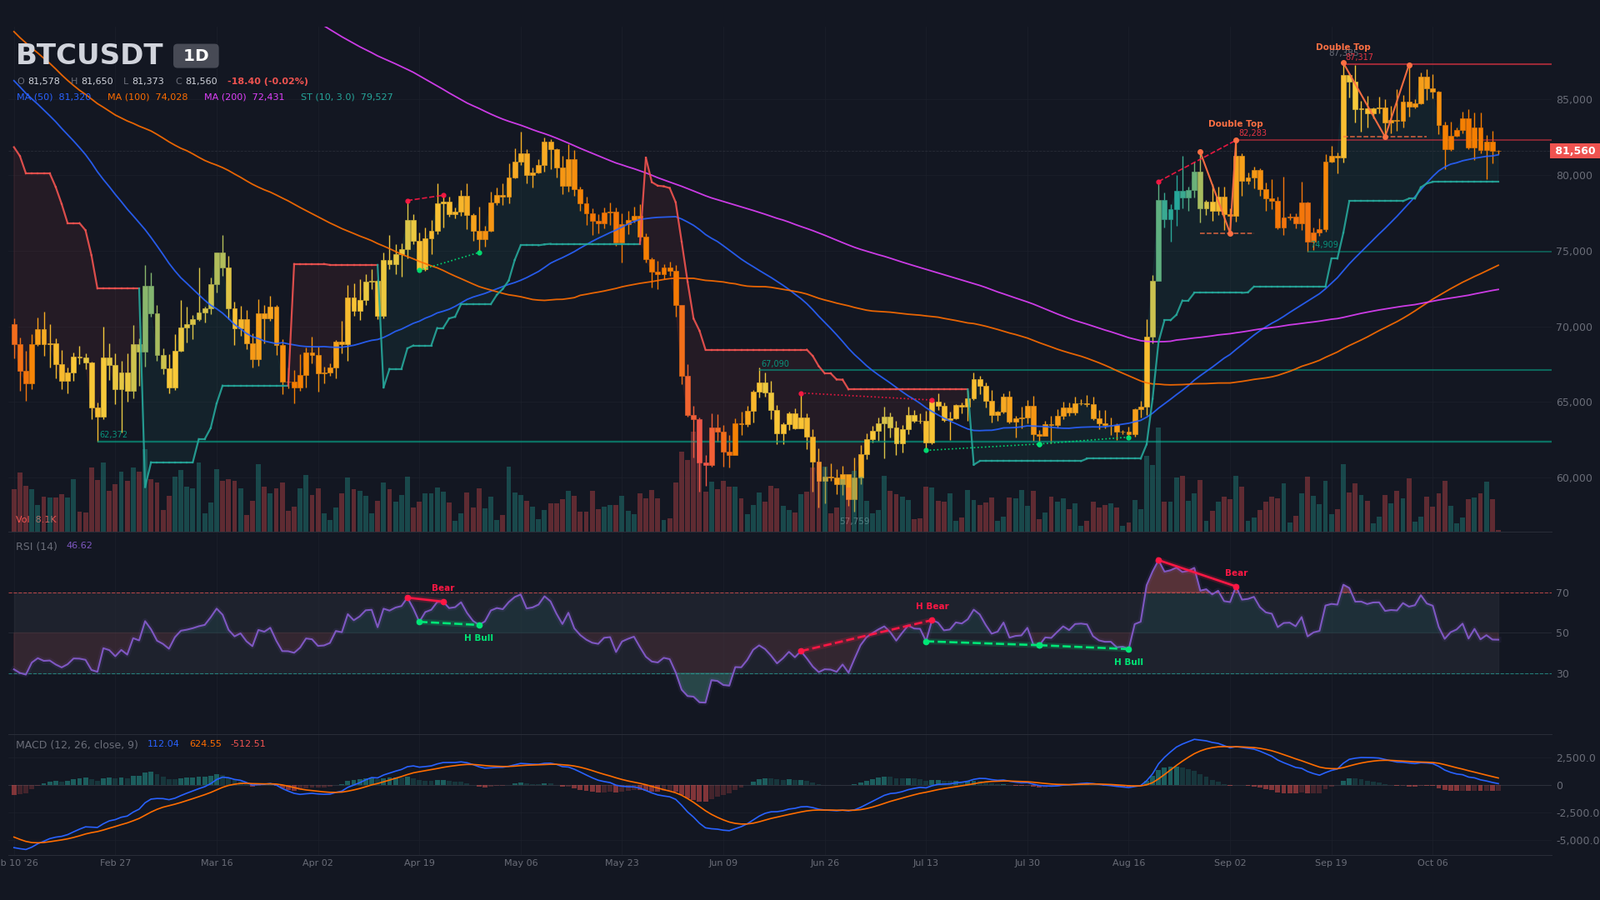Click the Oct 06 date on time axis
The height and width of the screenshot is (900, 1600).
(1432, 862)
